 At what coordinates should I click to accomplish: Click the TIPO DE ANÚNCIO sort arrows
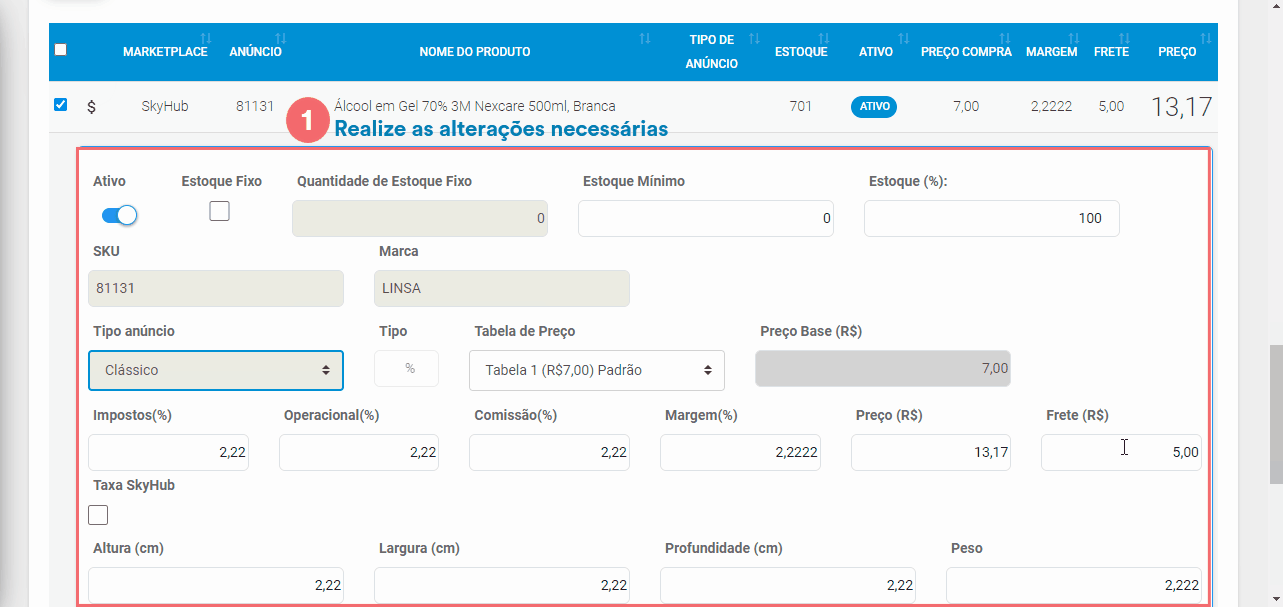pos(755,39)
